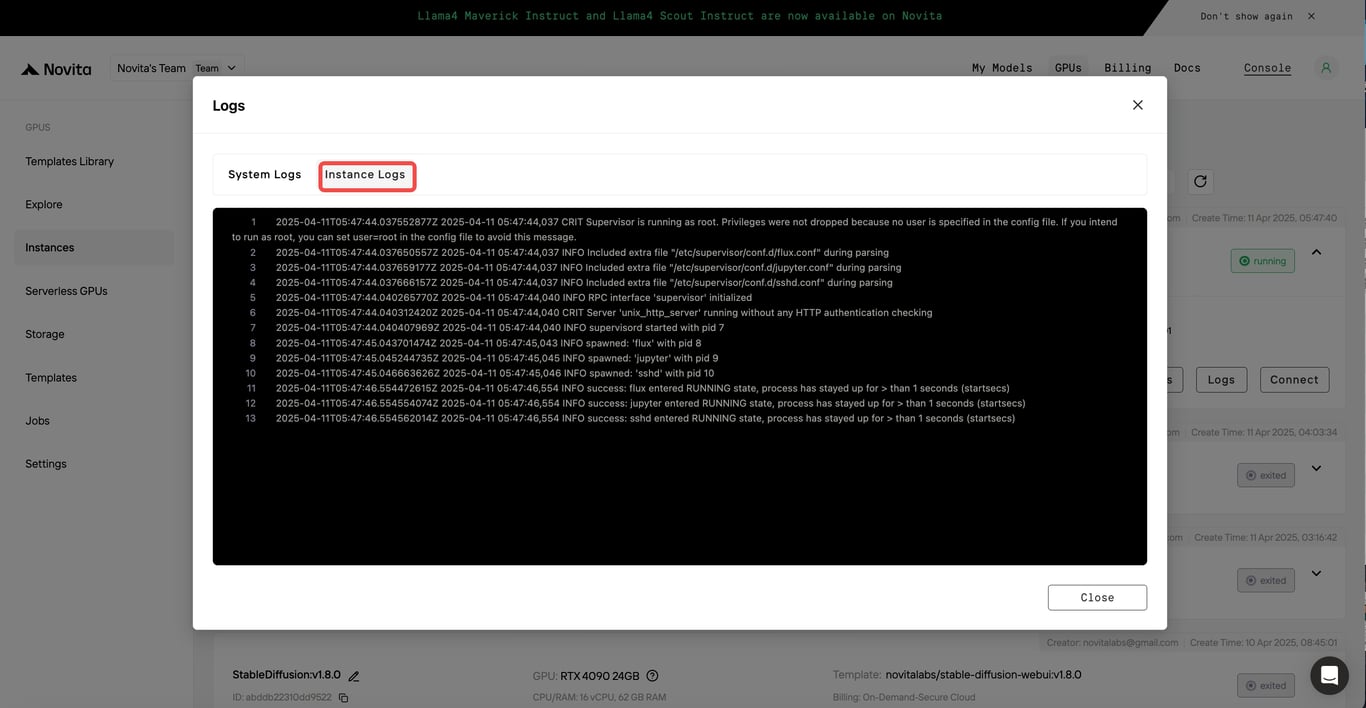Click exited badge of StableDiffusion:v1.8.0 instance
This screenshot has height=708, width=1366.
tap(1266, 685)
